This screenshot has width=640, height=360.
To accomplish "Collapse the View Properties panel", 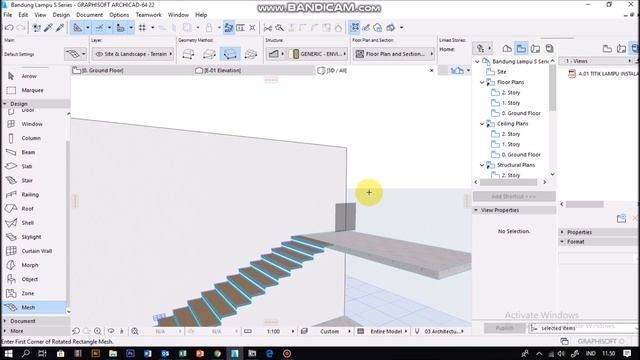I will (x=476, y=210).
